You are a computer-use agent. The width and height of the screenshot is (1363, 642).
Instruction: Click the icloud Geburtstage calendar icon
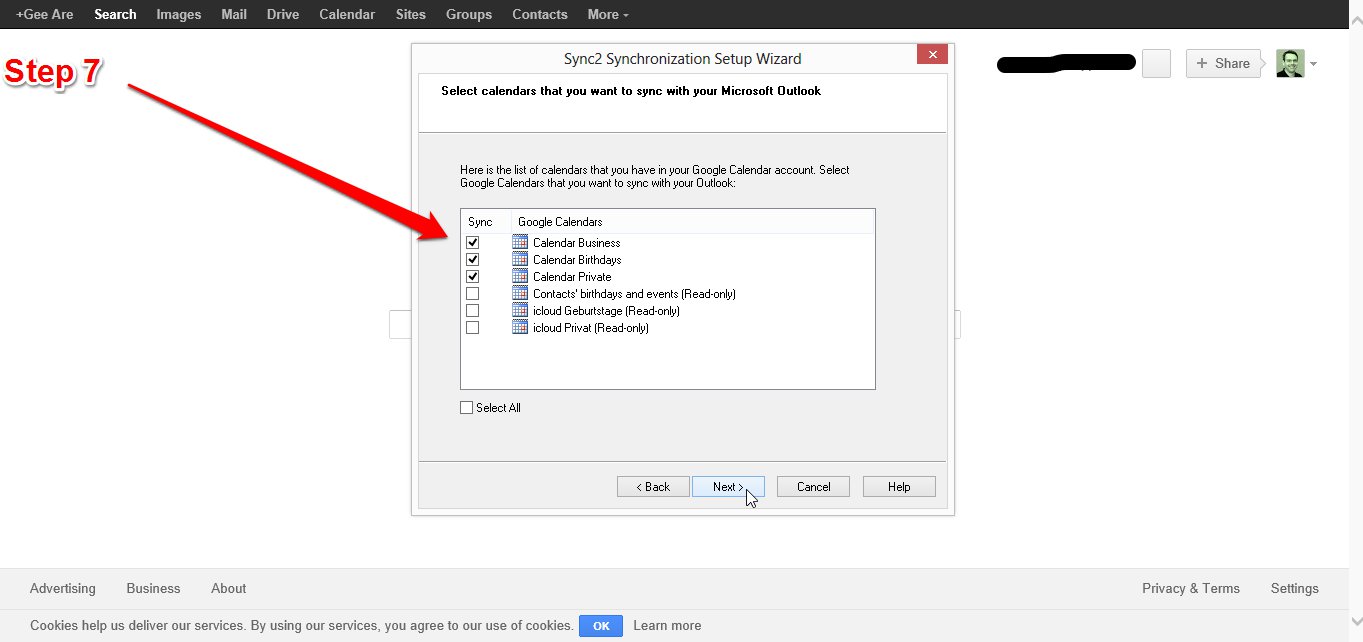[519, 310]
